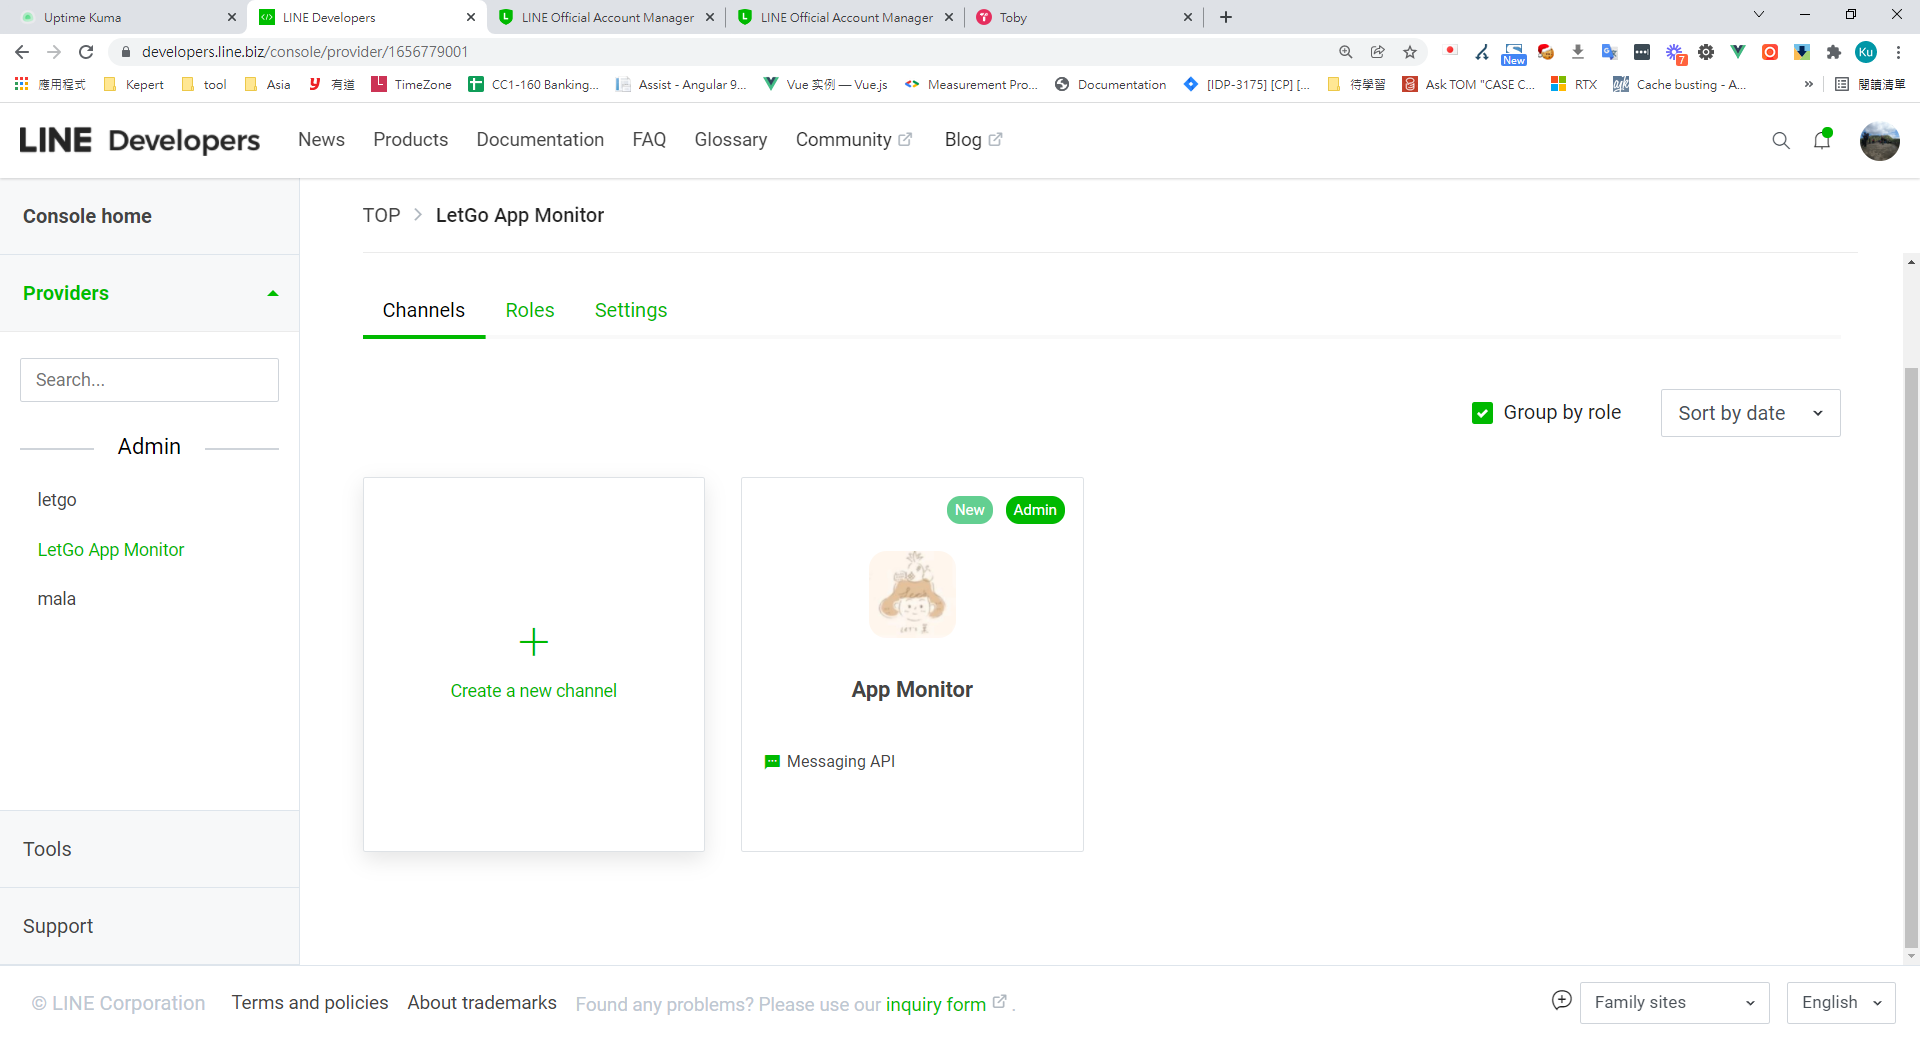The height and width of the screenshot is (1040, 1920).
Task: Click the green plus icon for new channel
Action: coord(533,642)
